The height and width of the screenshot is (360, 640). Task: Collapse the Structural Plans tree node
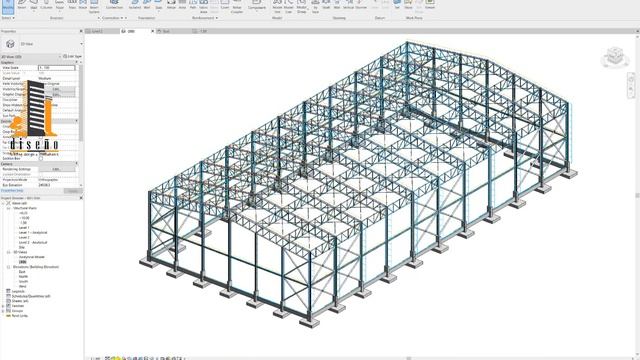9,208
